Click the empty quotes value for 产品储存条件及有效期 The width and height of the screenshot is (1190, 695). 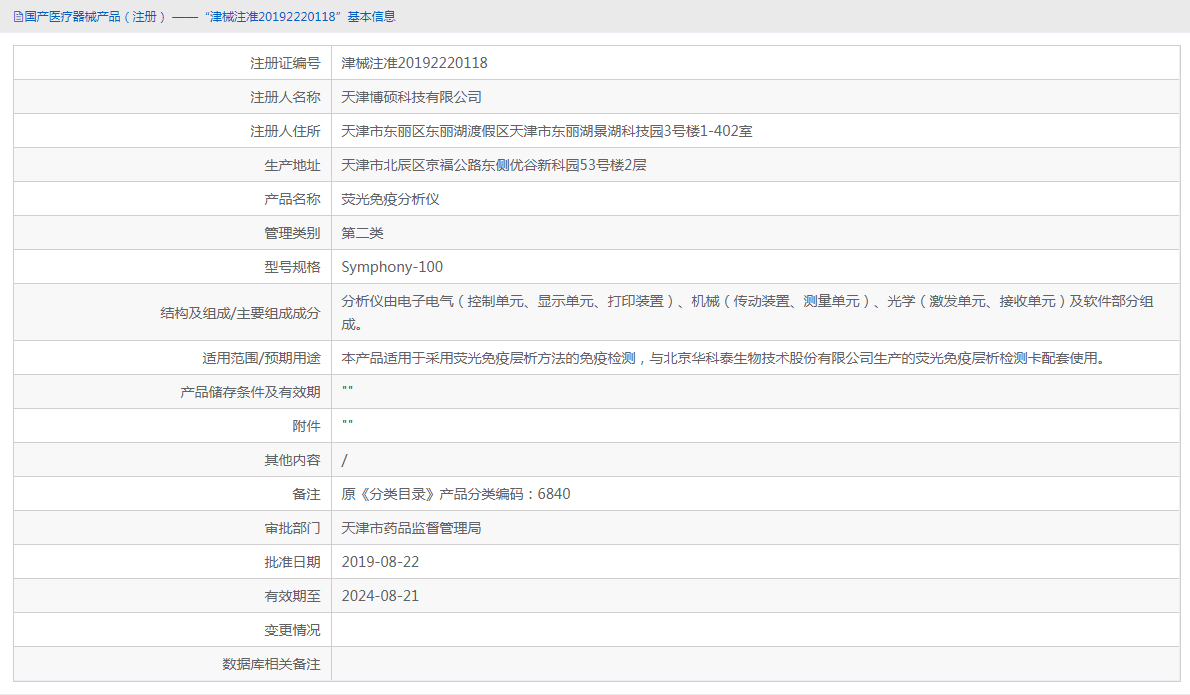point(347,389)
